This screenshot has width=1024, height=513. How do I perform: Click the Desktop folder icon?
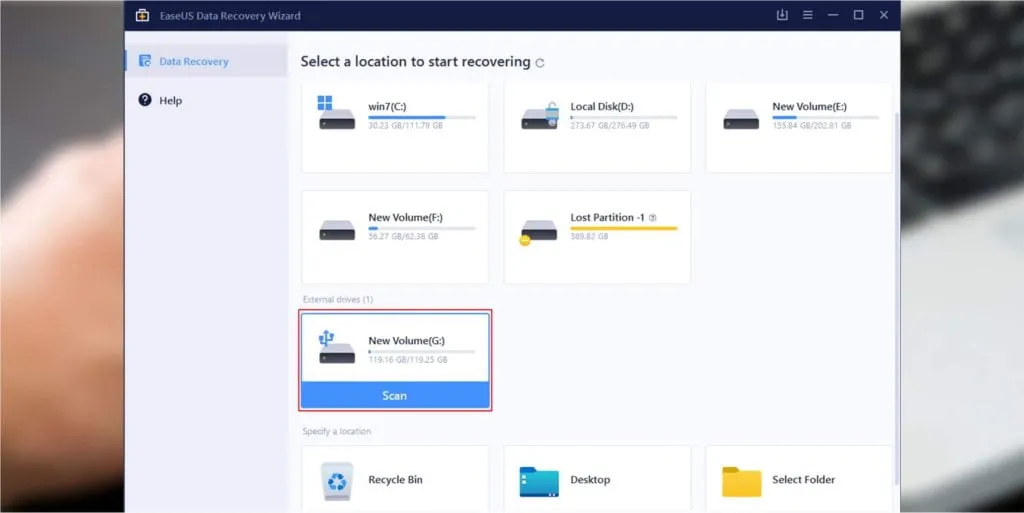click(539, 482)
